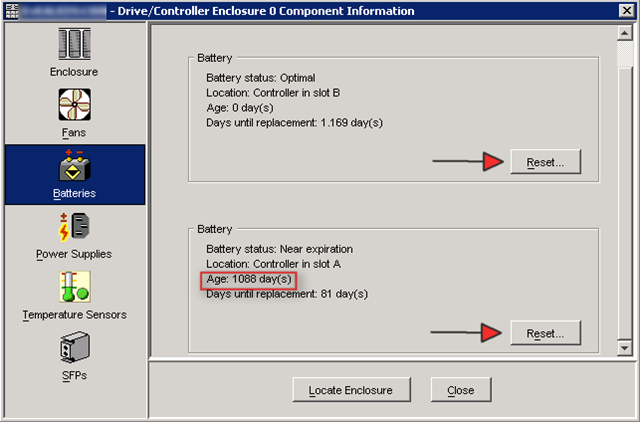Click the Controller in slot B location line
Viewport: 640px width, 422px height.
coord(272,92)
